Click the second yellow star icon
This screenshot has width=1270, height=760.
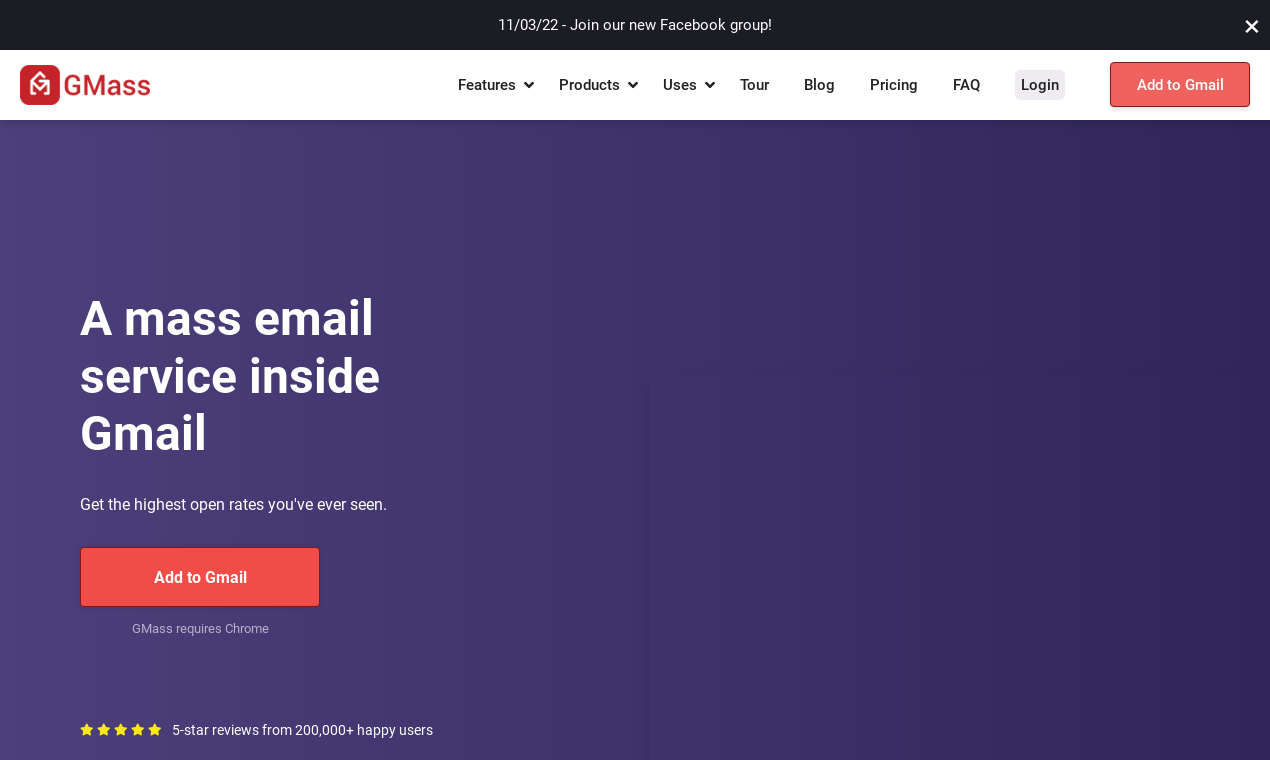click(102, 730)
